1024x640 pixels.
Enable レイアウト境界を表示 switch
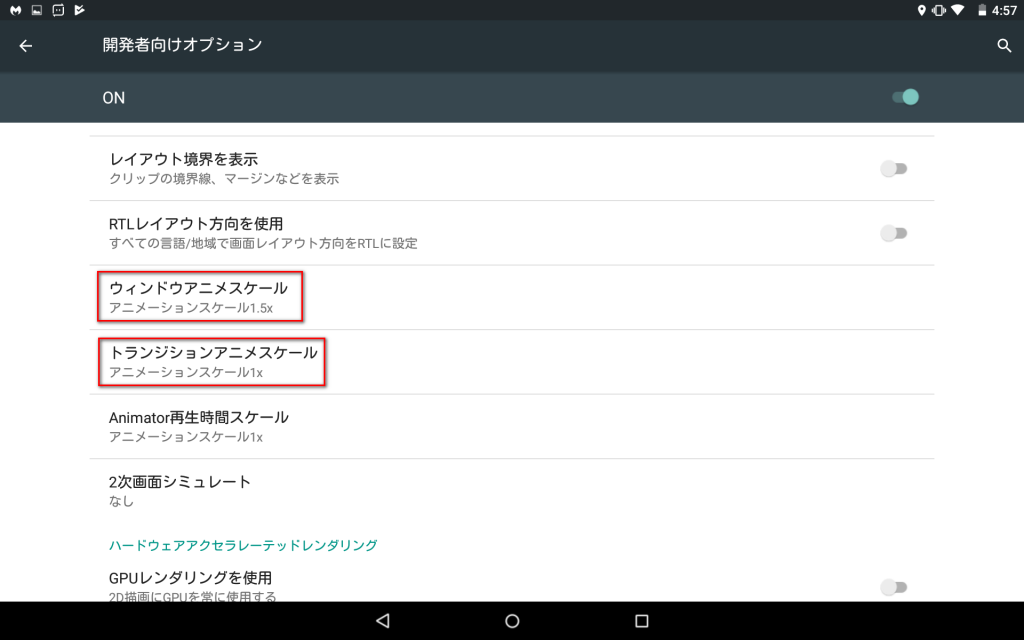coord(893,169)
